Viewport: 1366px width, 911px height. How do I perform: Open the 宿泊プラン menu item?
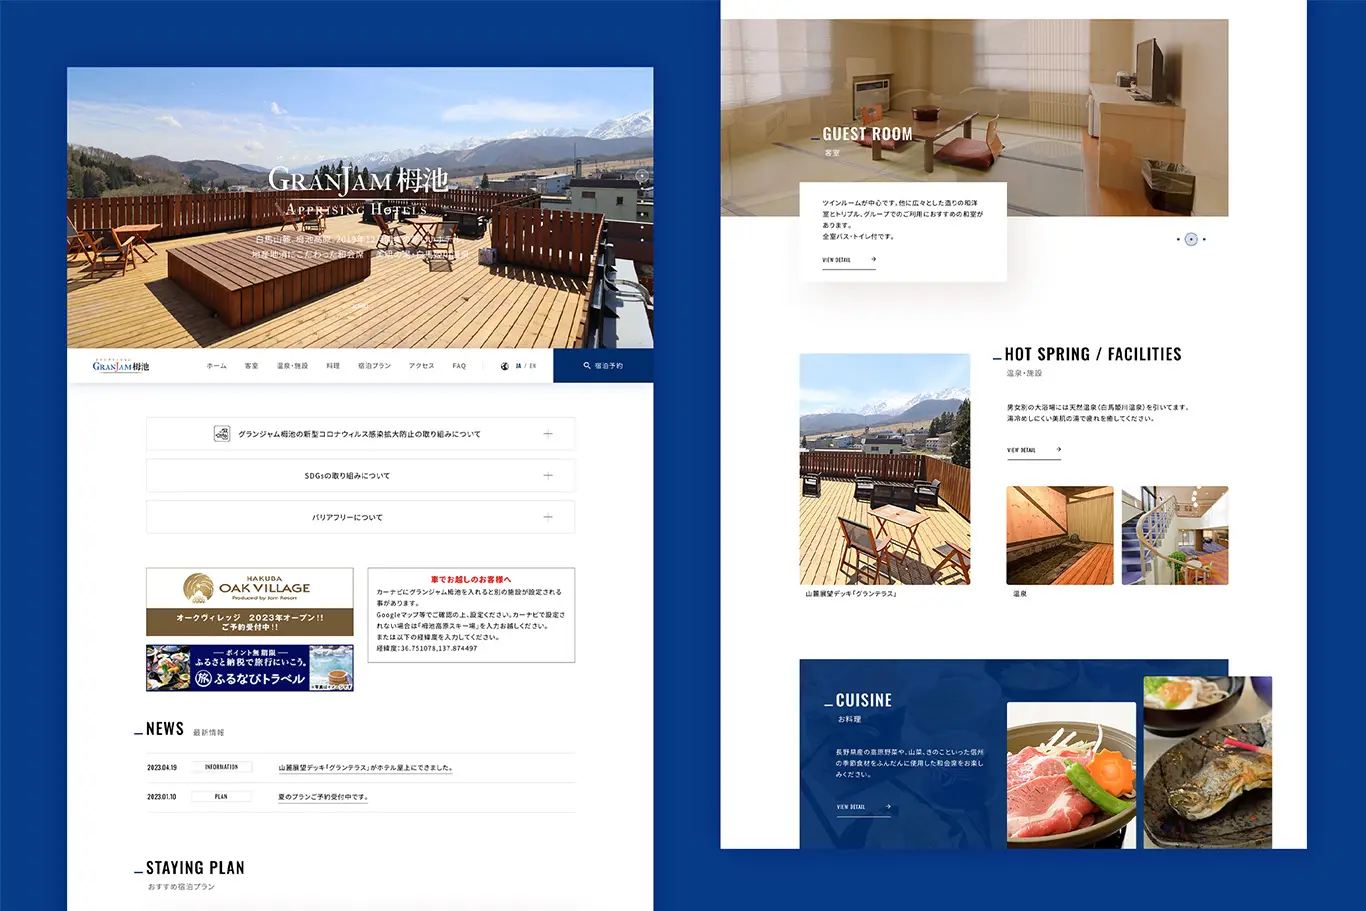click(x=374, y=366)
